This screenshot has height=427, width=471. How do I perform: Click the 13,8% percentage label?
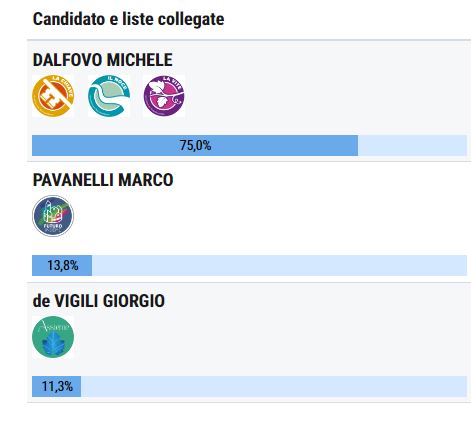(63, 266)
